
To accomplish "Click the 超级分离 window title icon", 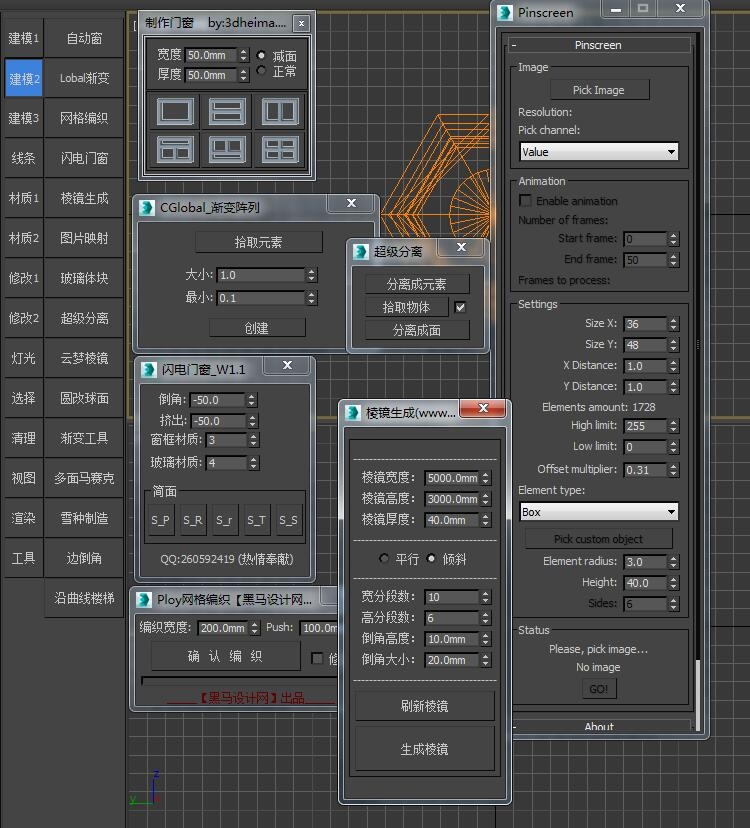I will (361, 252).
